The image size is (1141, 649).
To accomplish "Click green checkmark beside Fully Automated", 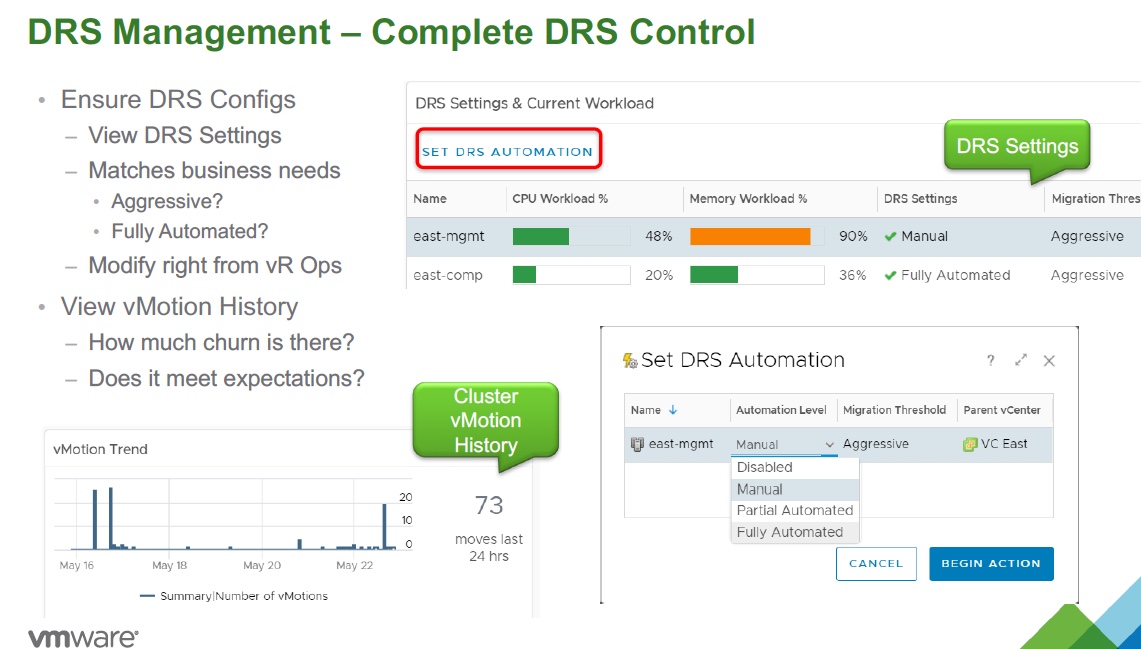I will (x=890, y=275).
